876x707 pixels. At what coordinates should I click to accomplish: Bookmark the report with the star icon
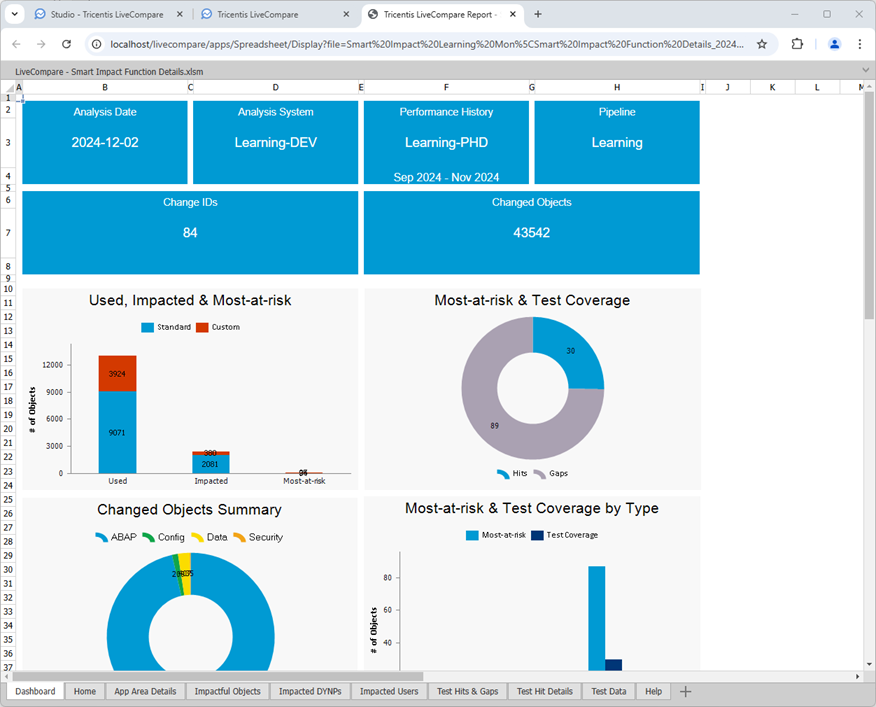759,45
